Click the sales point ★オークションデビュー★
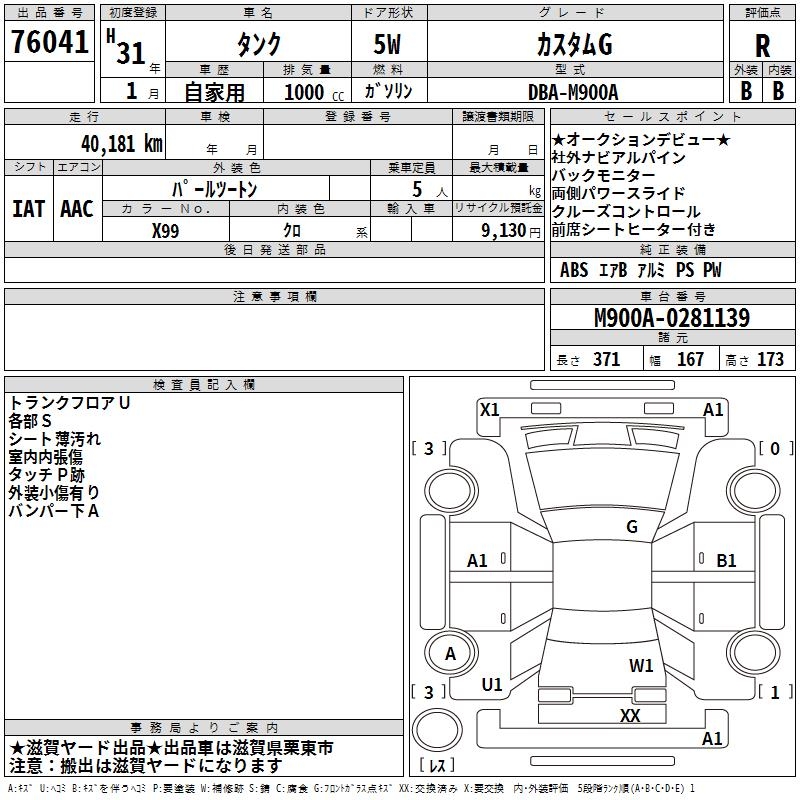The image size is (800, 800). (641, 139)
